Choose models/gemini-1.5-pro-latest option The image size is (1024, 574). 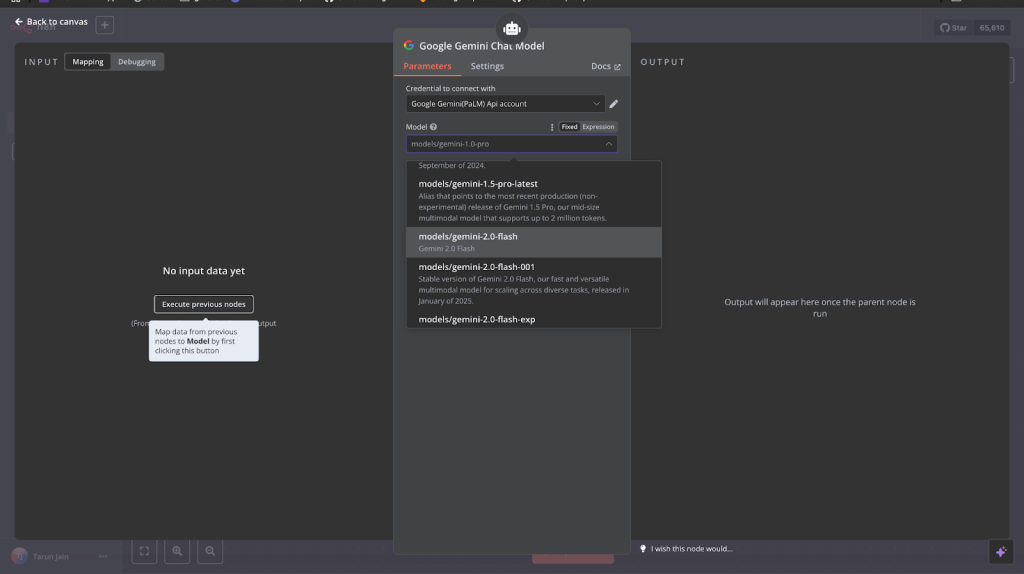tap(534, 200)
